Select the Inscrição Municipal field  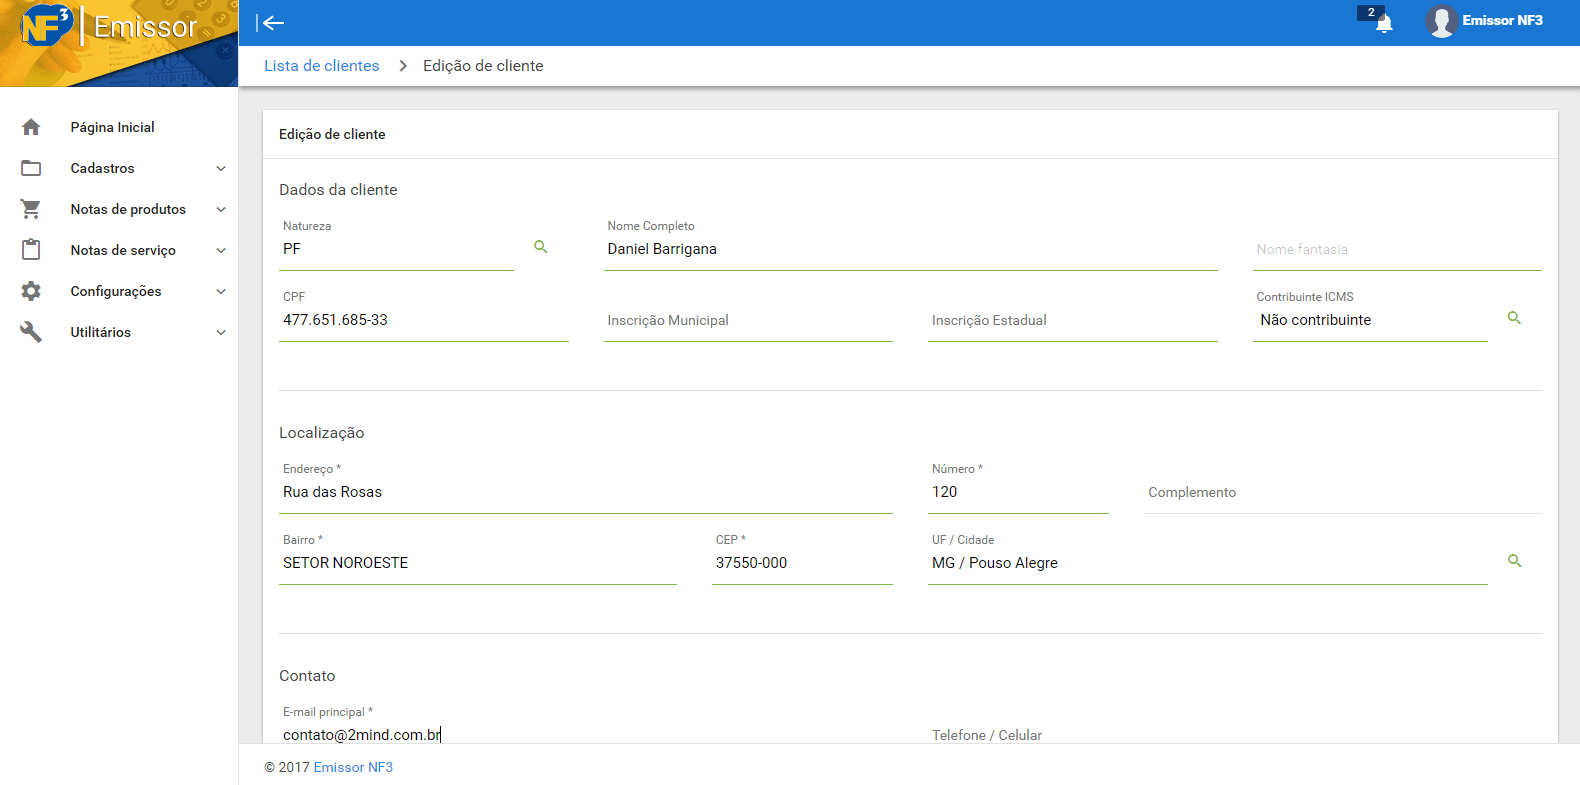tap(747, 321)
